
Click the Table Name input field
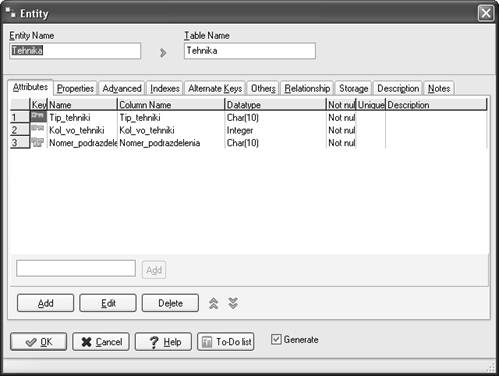click(250, 51)
